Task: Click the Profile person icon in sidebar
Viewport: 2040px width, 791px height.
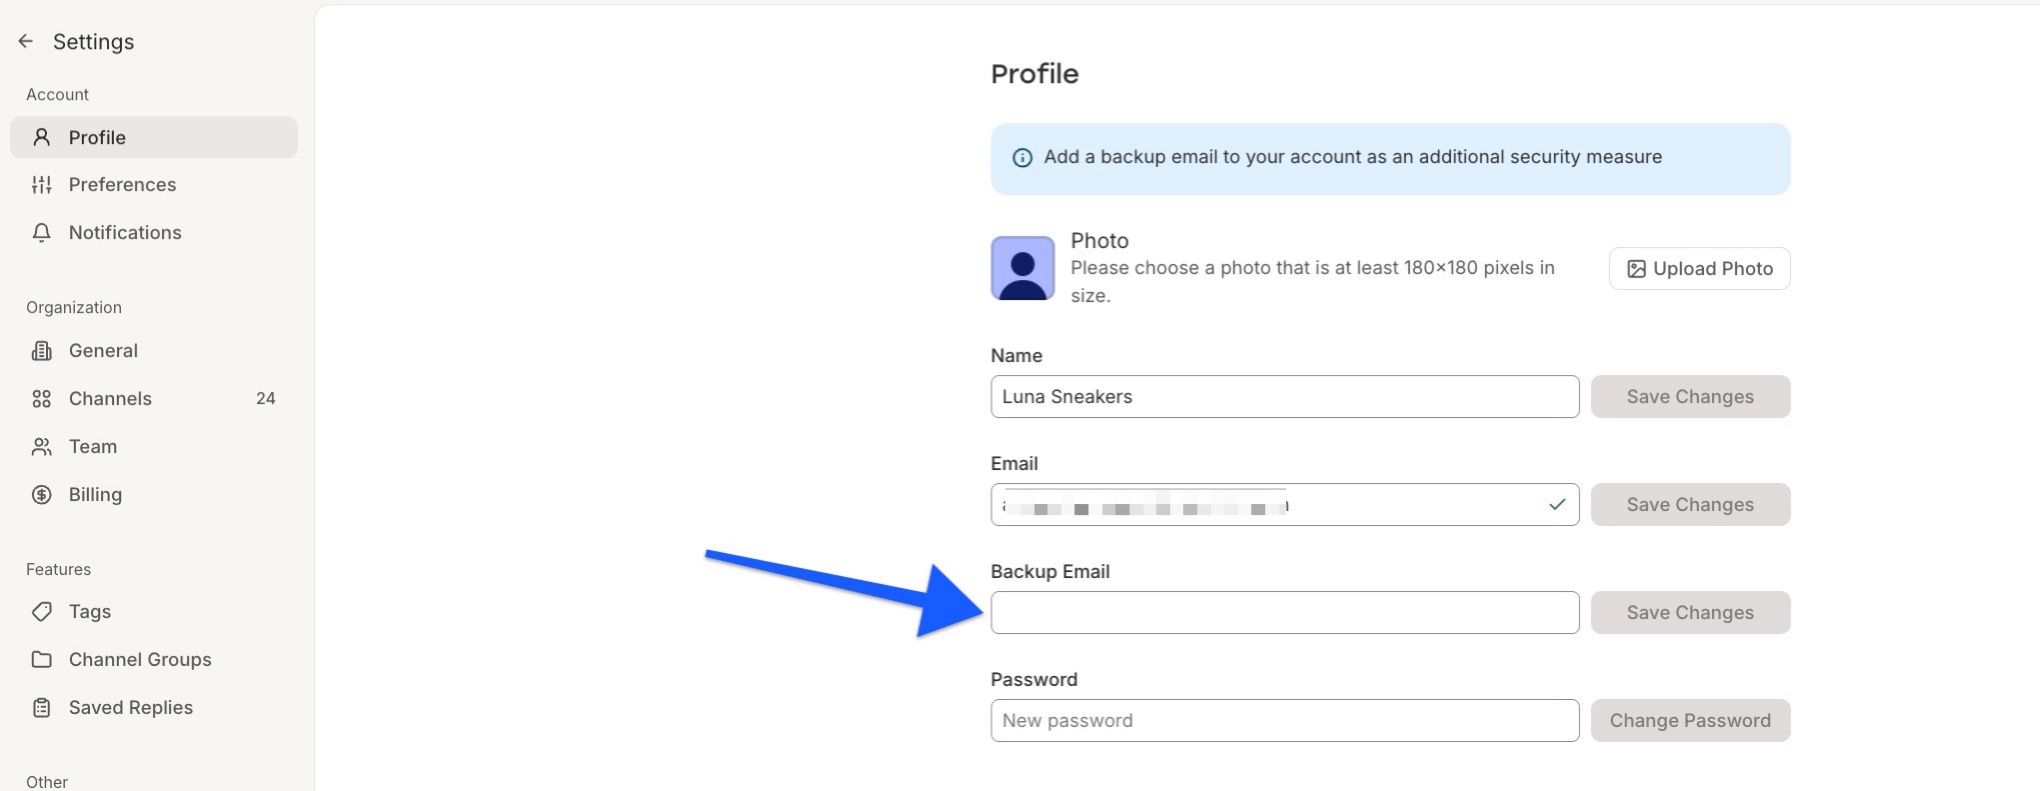Action: pos(42,137)
